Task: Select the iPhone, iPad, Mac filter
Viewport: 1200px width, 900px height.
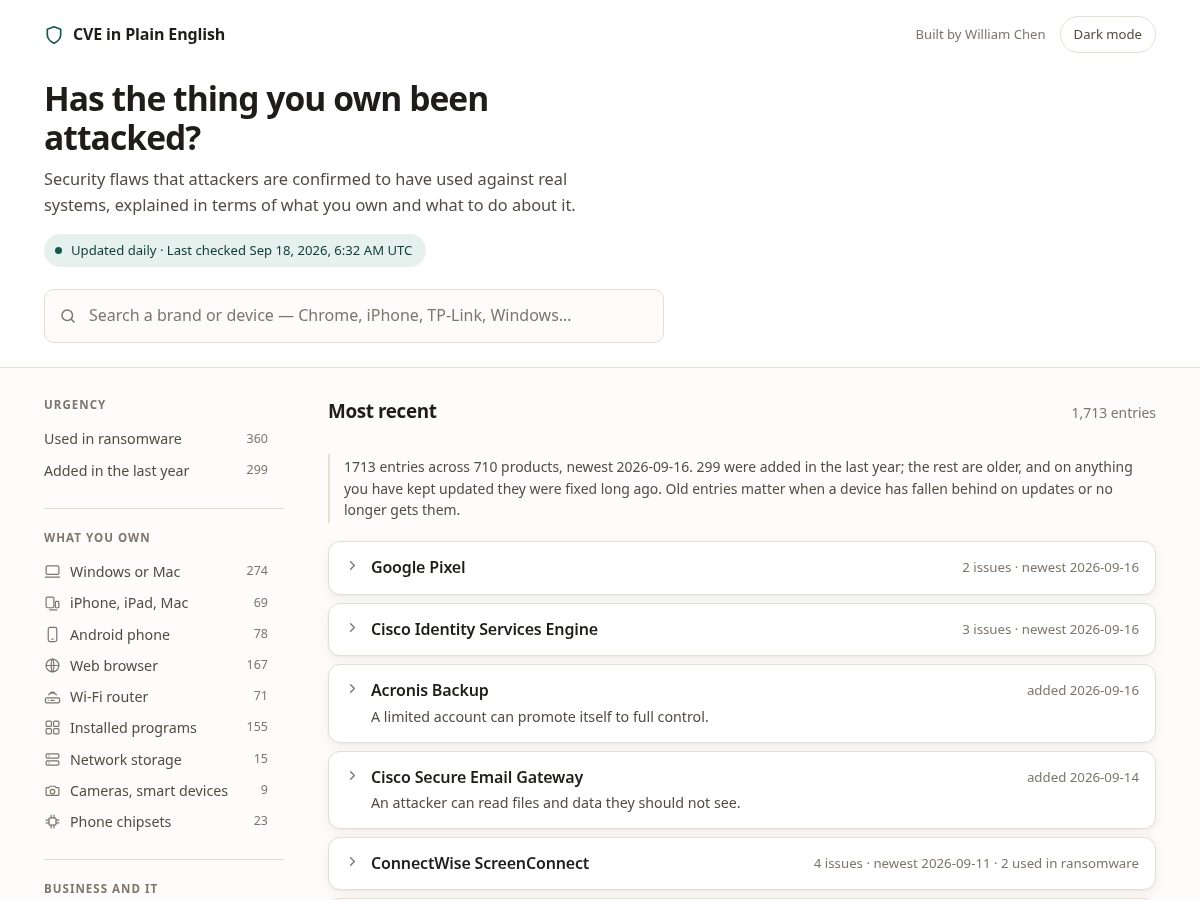Action: click(156, 603)
